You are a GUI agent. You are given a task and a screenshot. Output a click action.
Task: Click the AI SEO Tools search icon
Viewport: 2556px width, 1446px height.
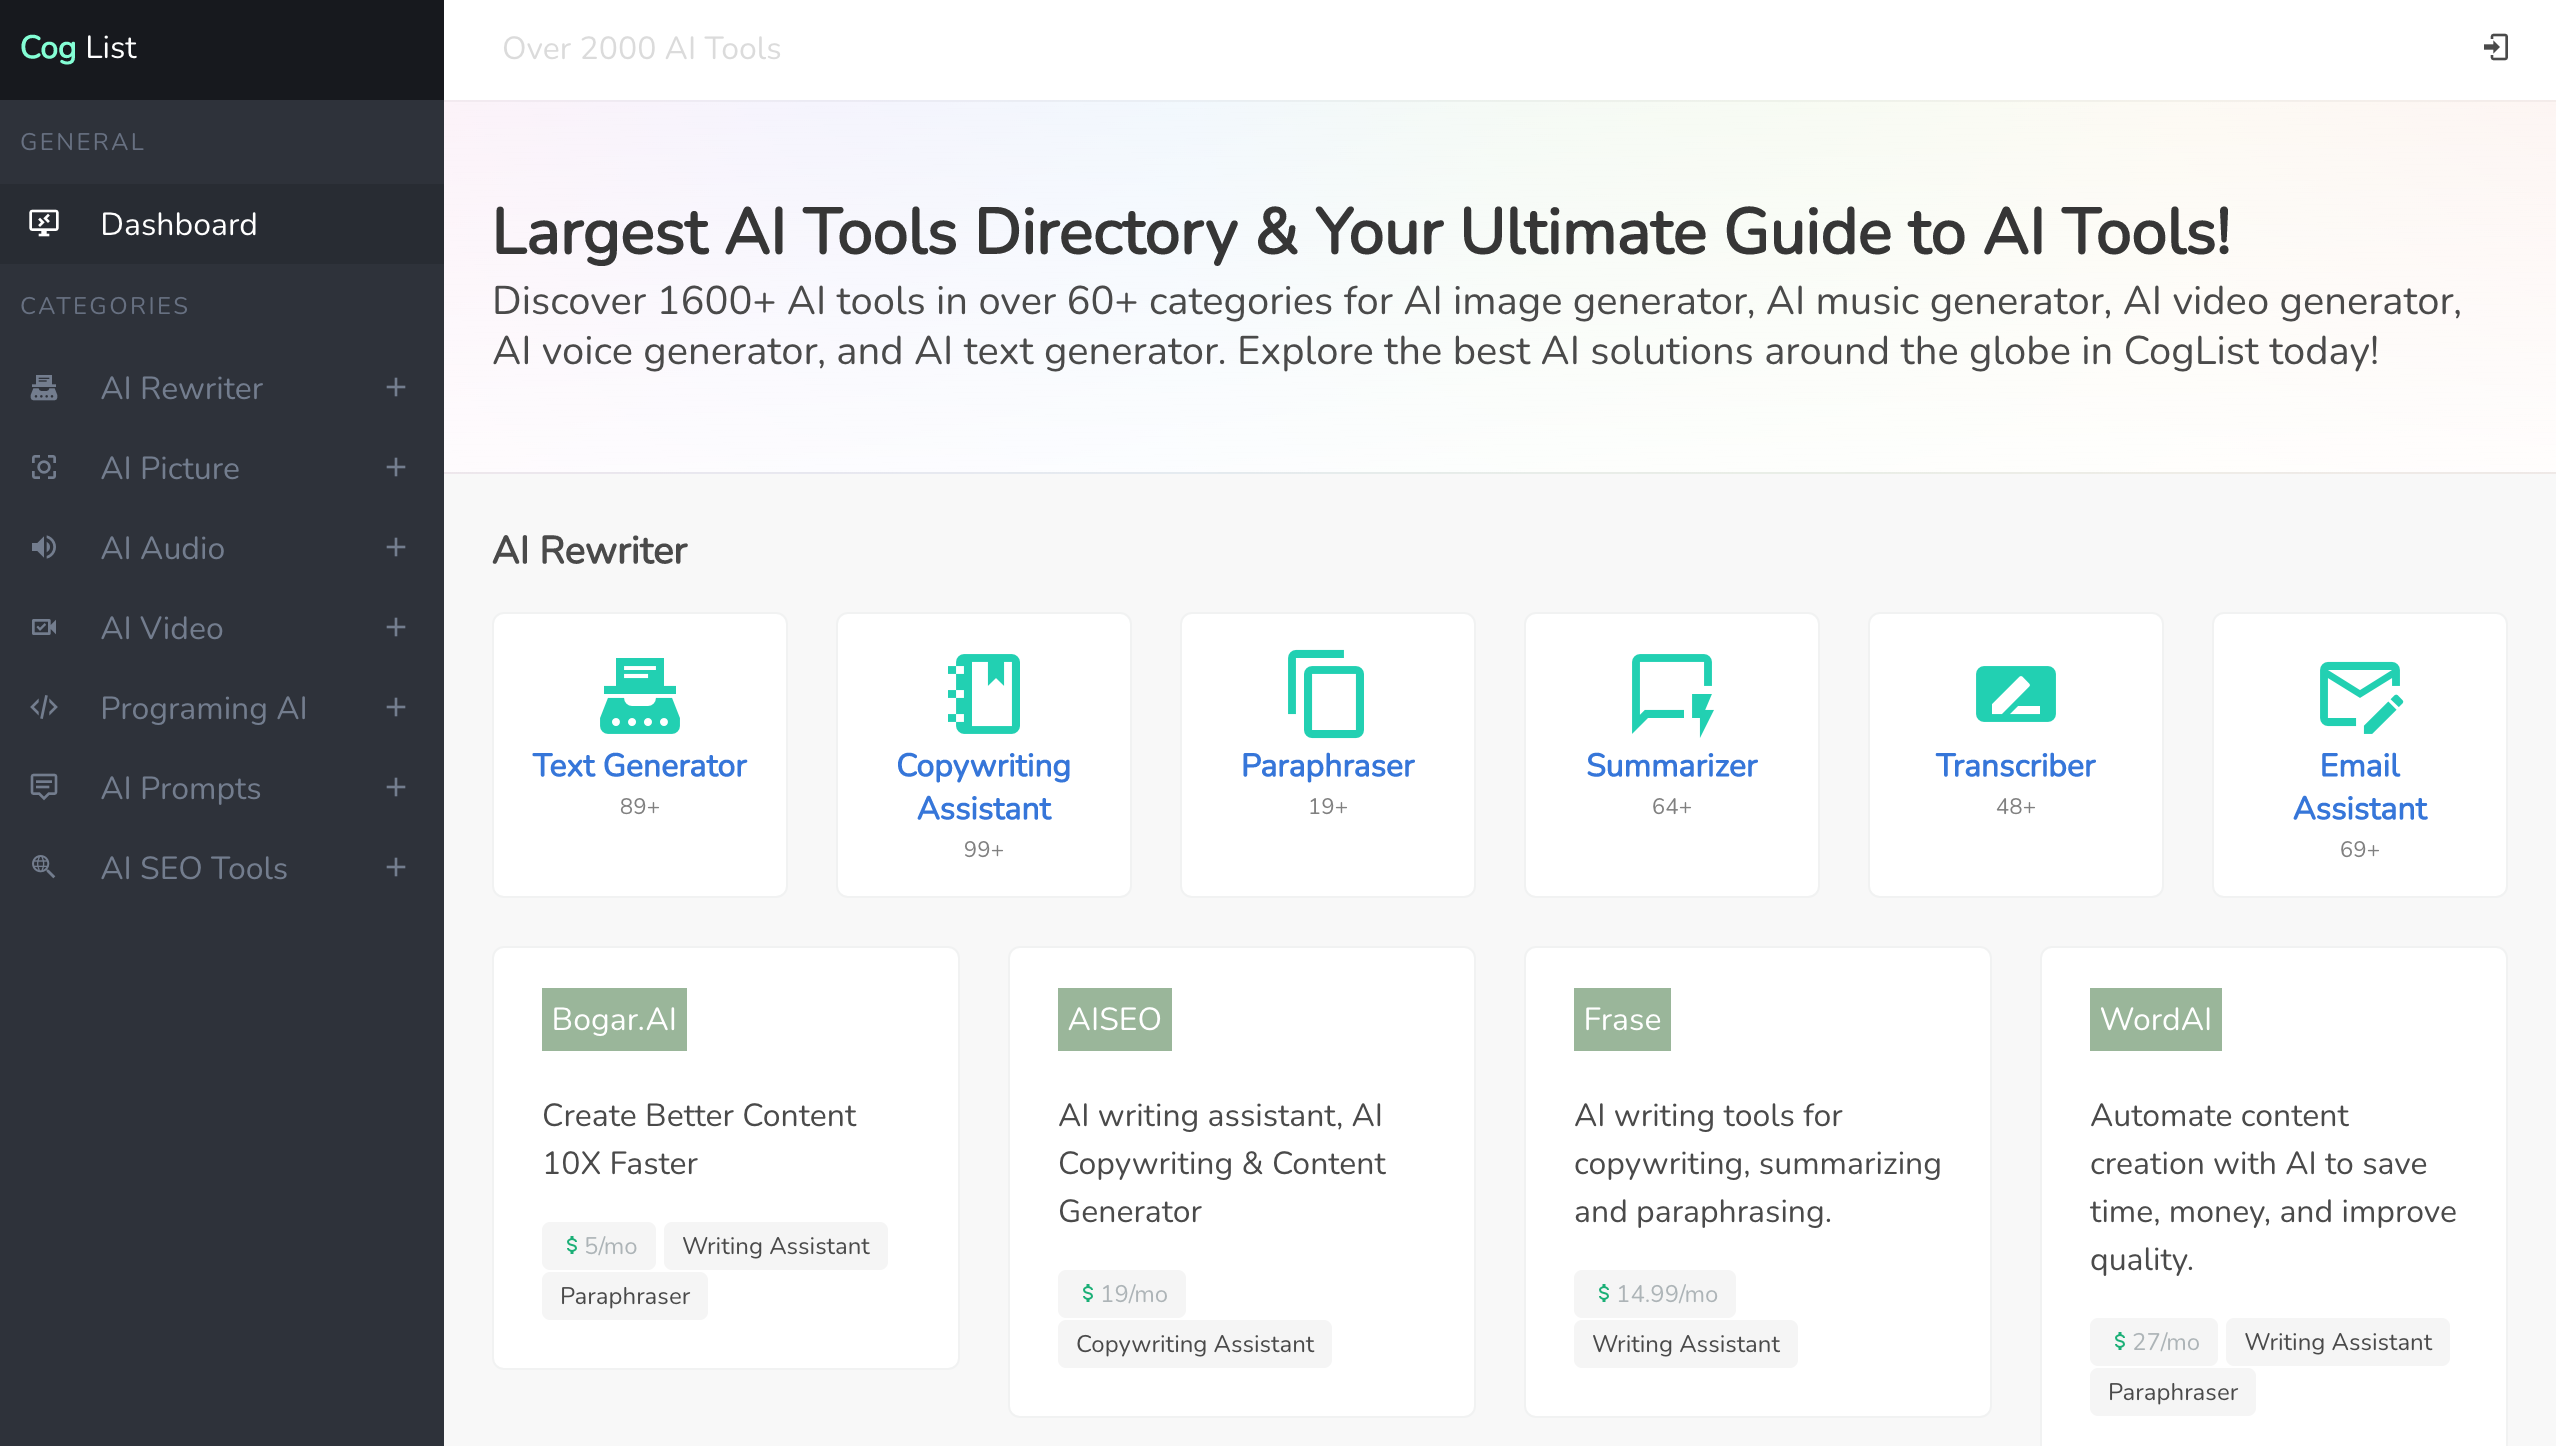[44, 867]
